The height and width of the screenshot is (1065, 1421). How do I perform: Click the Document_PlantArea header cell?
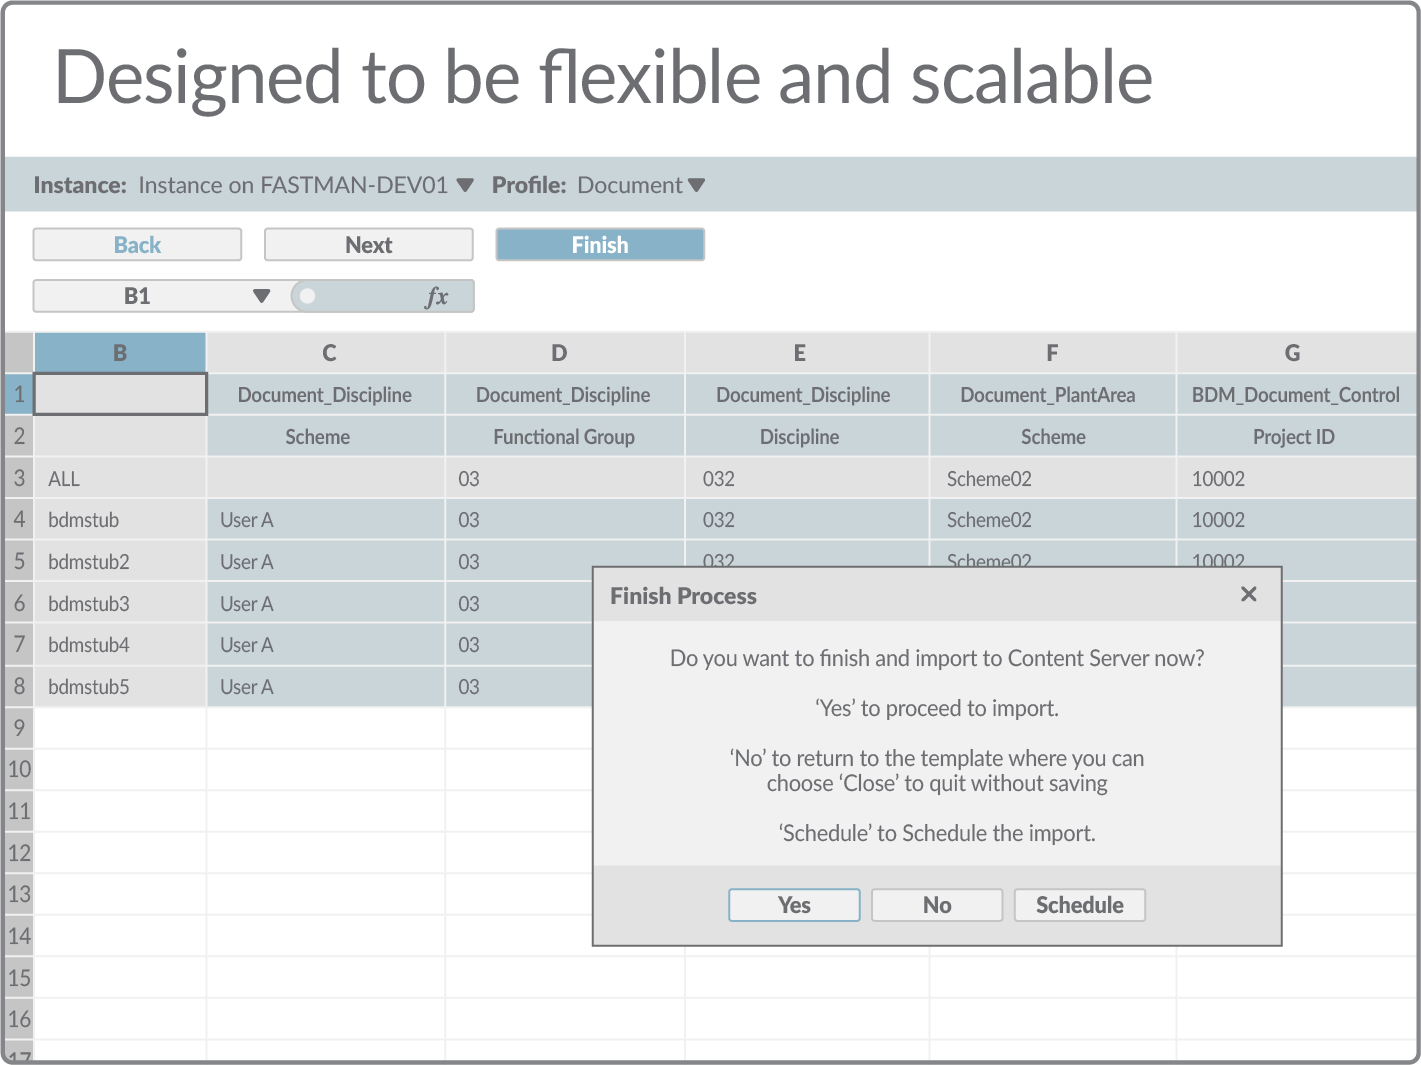pos(1047,395)
